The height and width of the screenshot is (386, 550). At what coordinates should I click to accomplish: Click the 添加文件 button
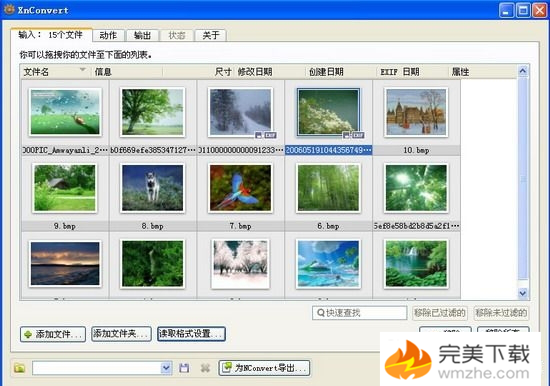[x=53, y=334]
